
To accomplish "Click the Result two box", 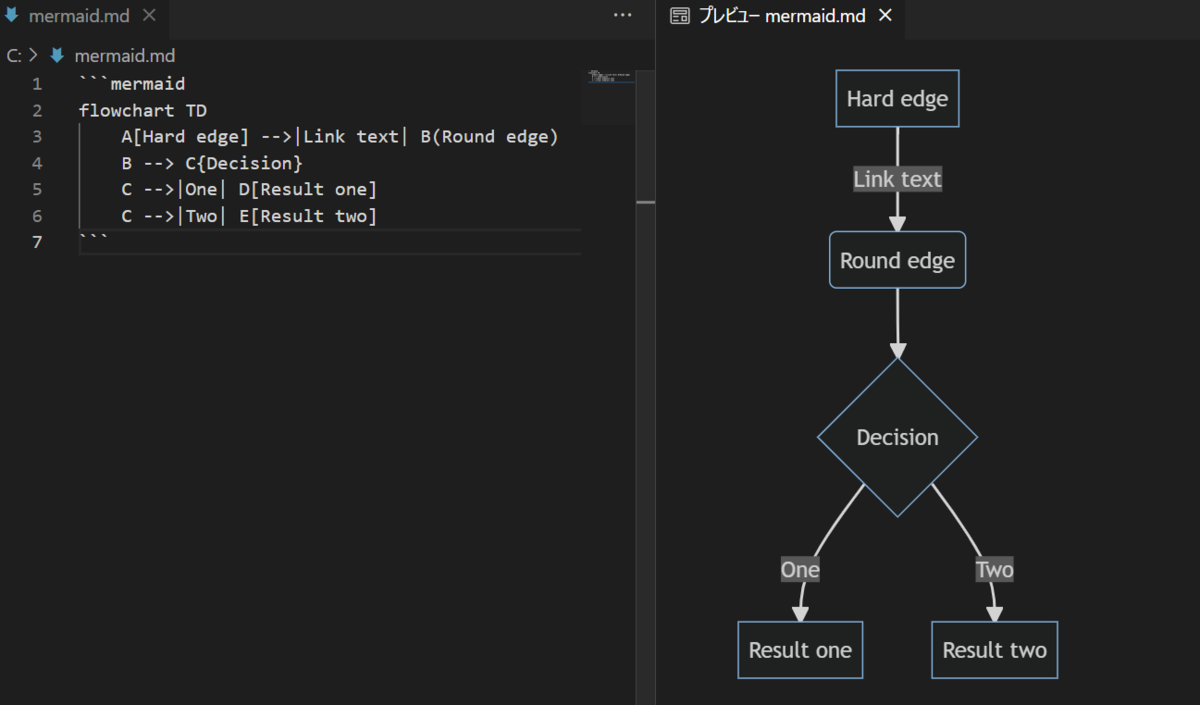I will (x=994, y=650).
